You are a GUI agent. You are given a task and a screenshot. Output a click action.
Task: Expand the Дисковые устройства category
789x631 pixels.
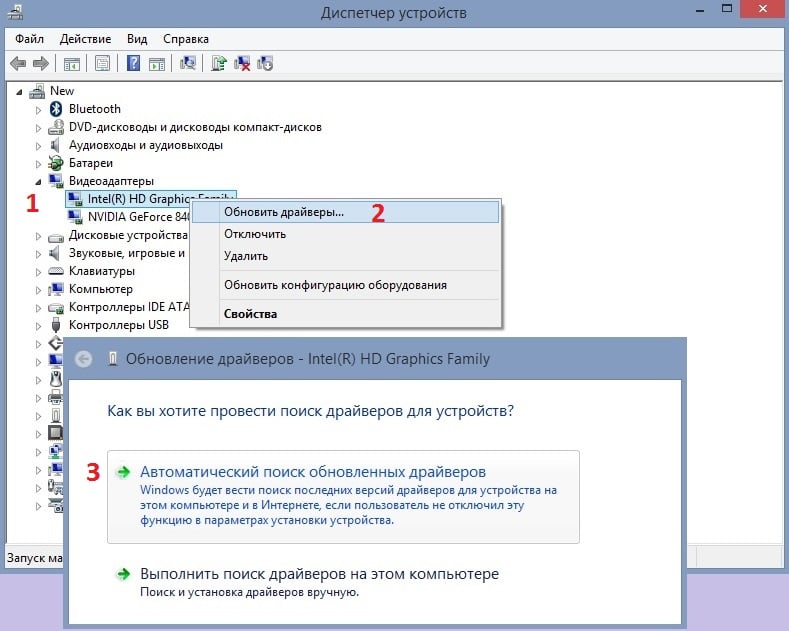click(38, 236)
